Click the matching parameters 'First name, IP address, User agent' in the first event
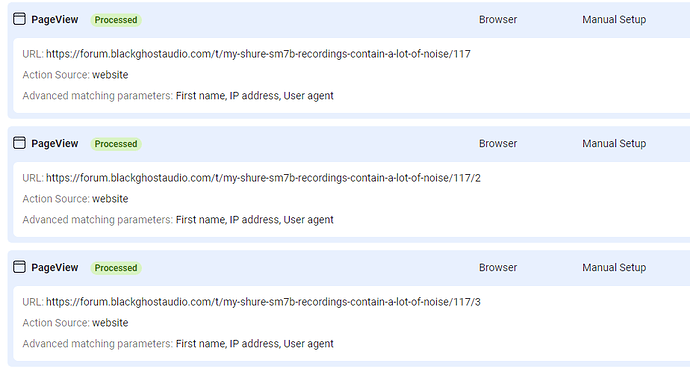The image size is (690, 368). pyautogui.click(x=255, y=96)
